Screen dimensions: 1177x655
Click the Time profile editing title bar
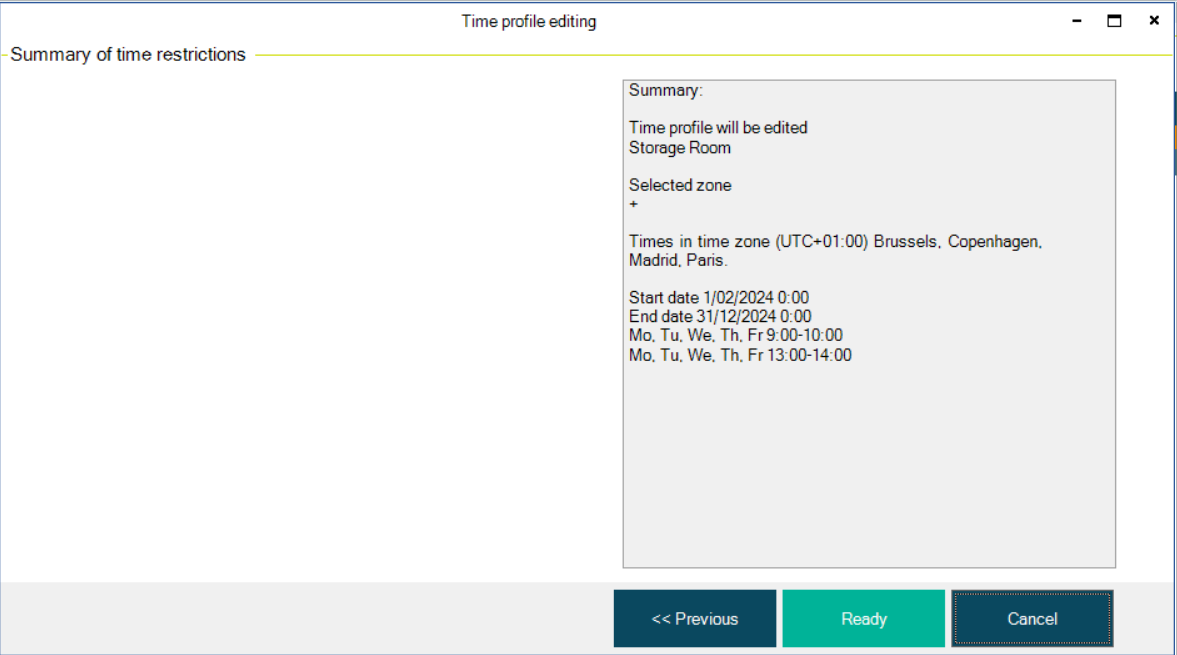click(528, 21)
